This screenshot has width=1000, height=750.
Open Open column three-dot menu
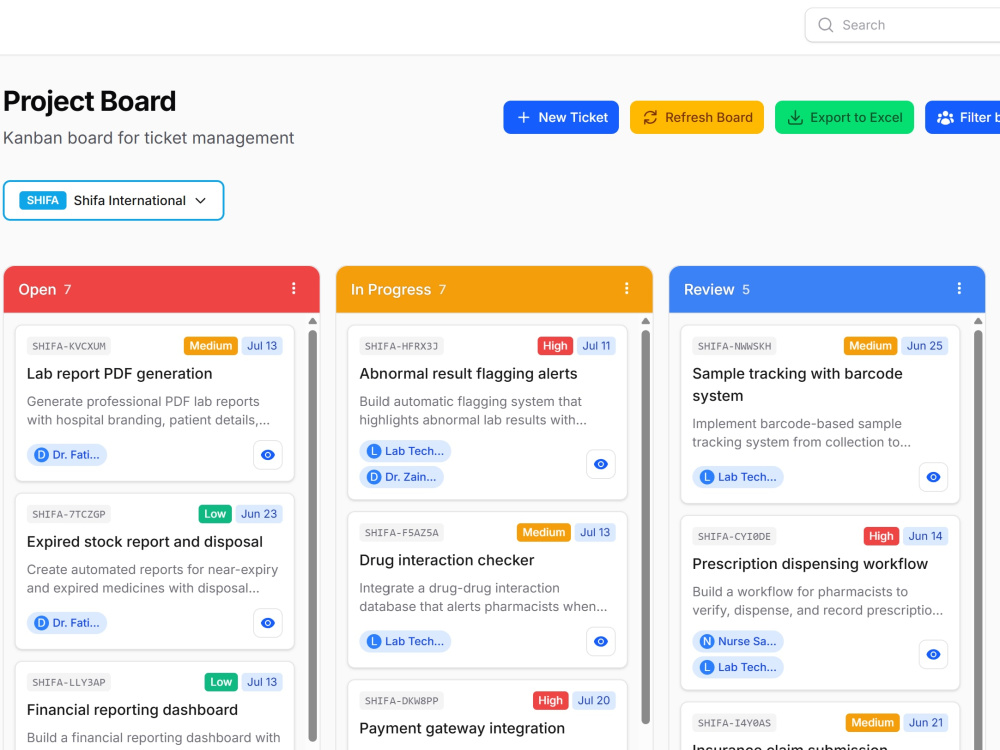293,288
